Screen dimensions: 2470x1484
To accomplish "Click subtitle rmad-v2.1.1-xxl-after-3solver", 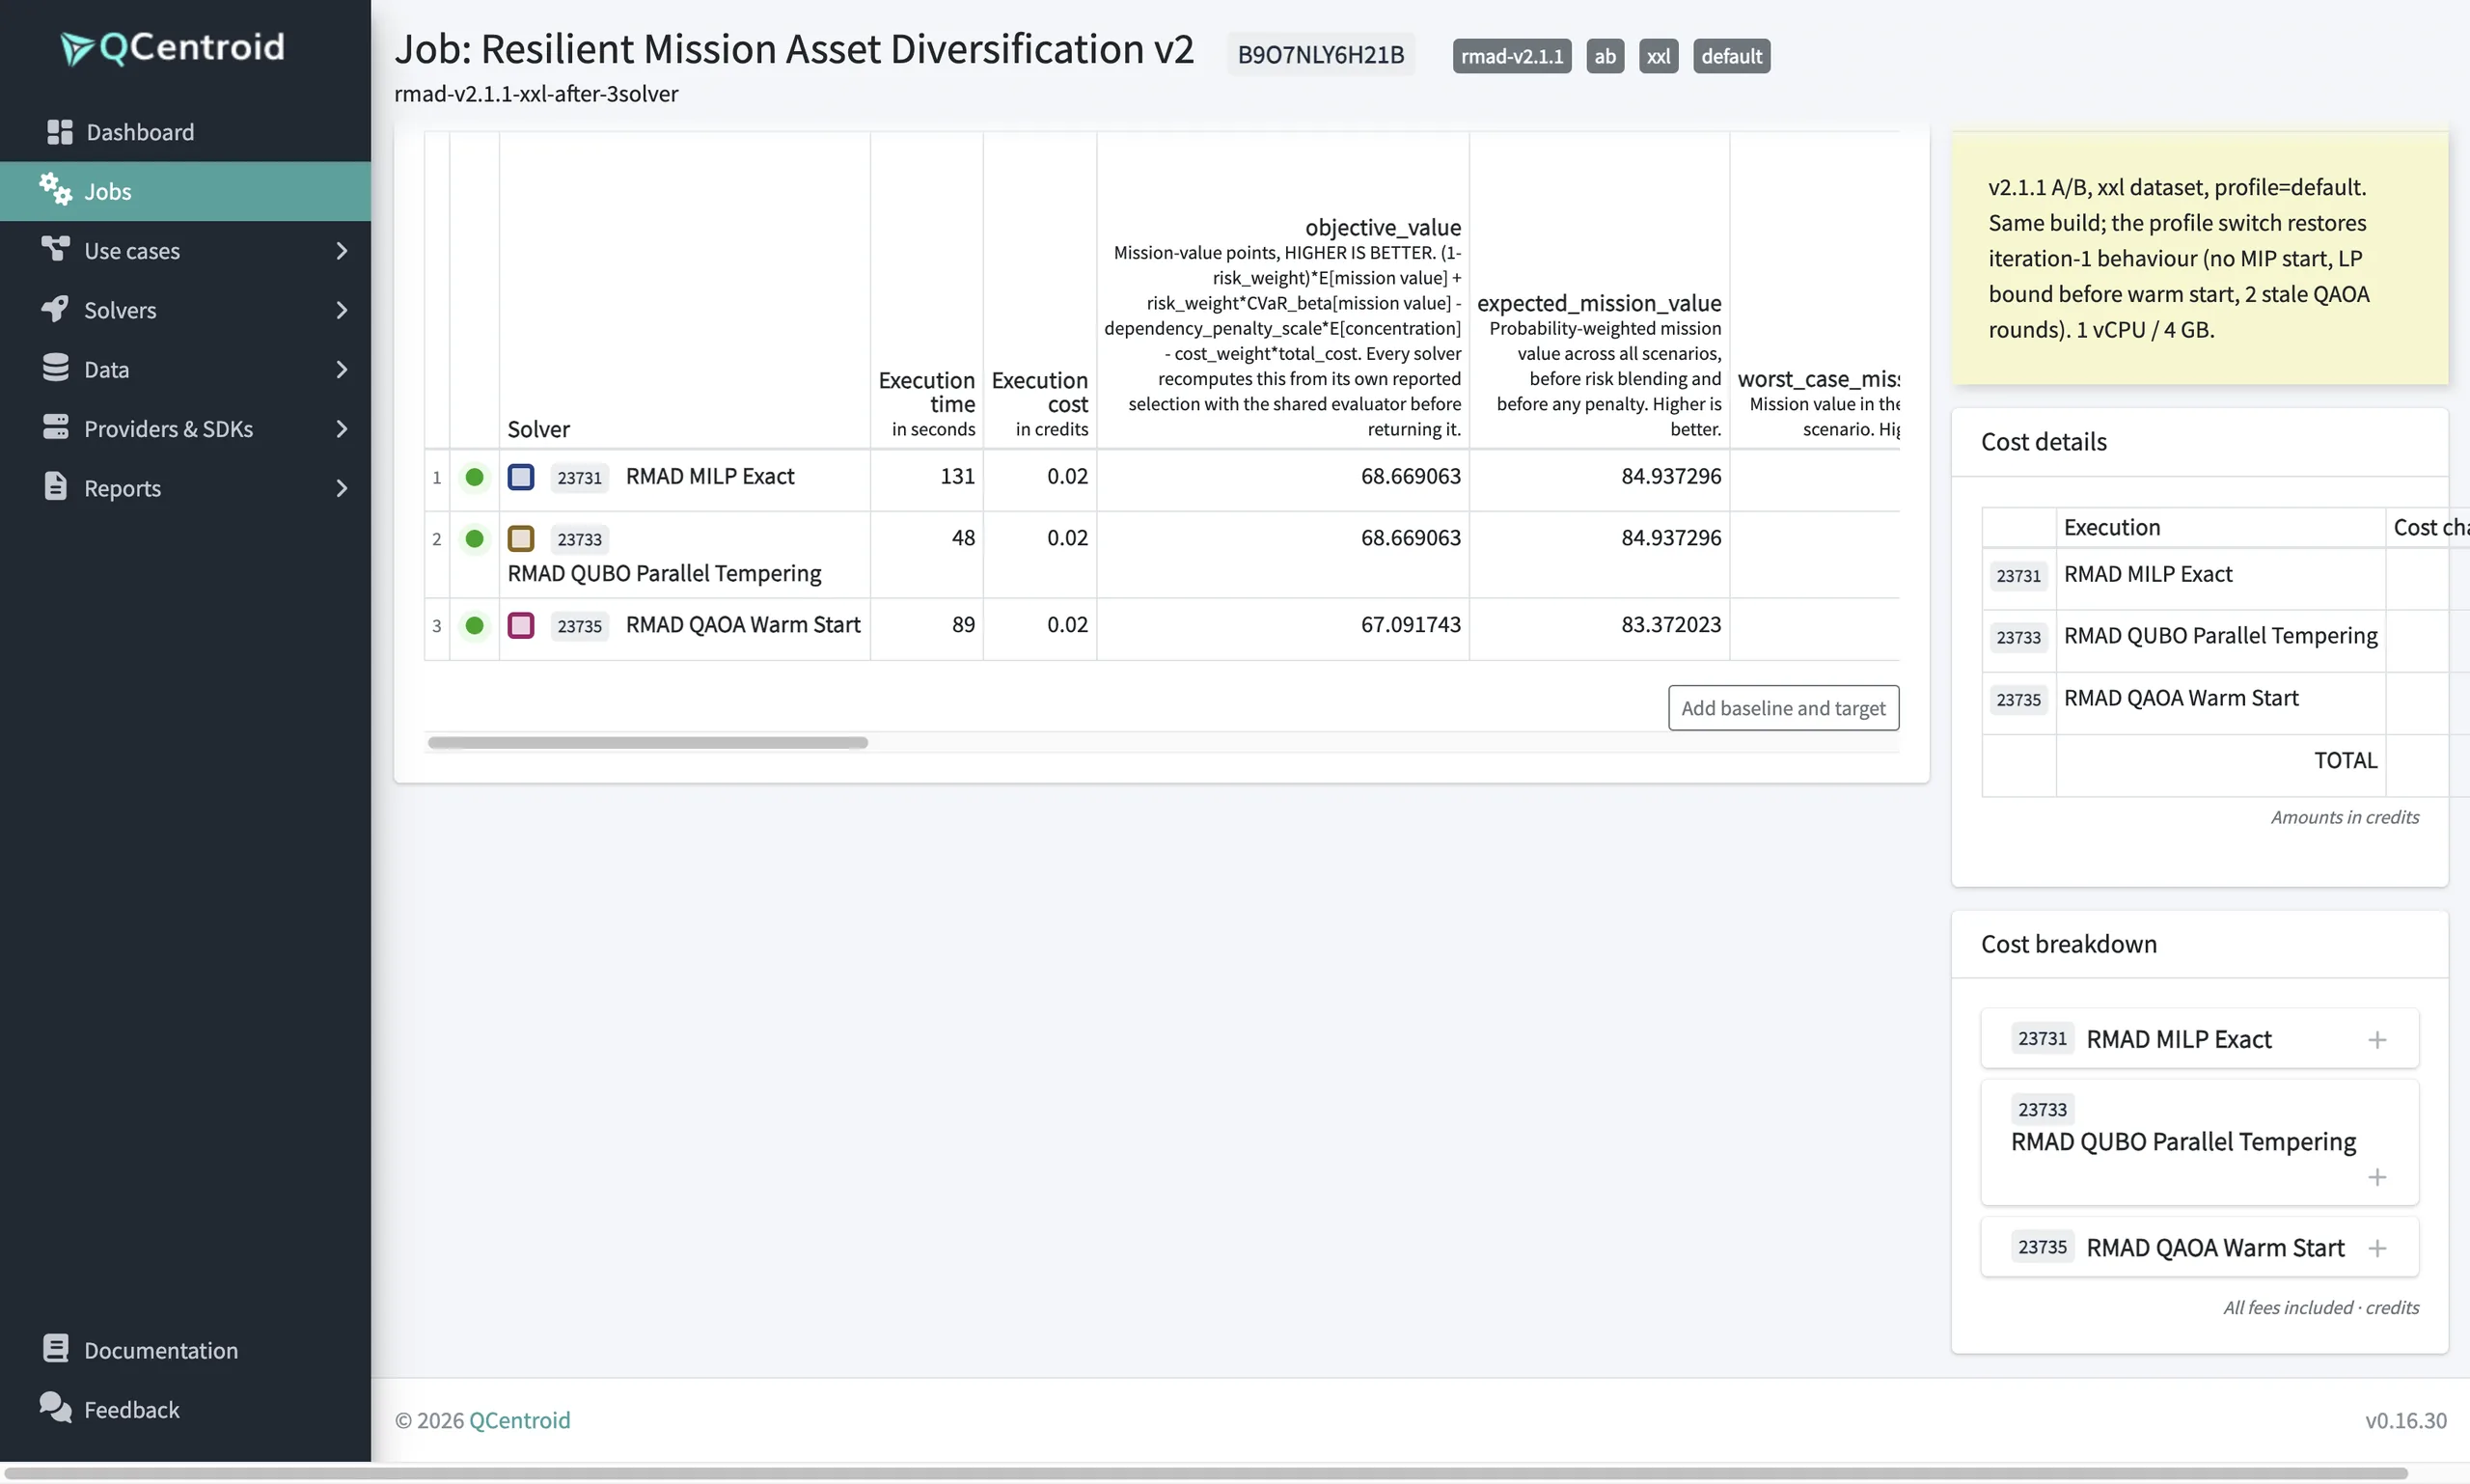I will point(536,93).
